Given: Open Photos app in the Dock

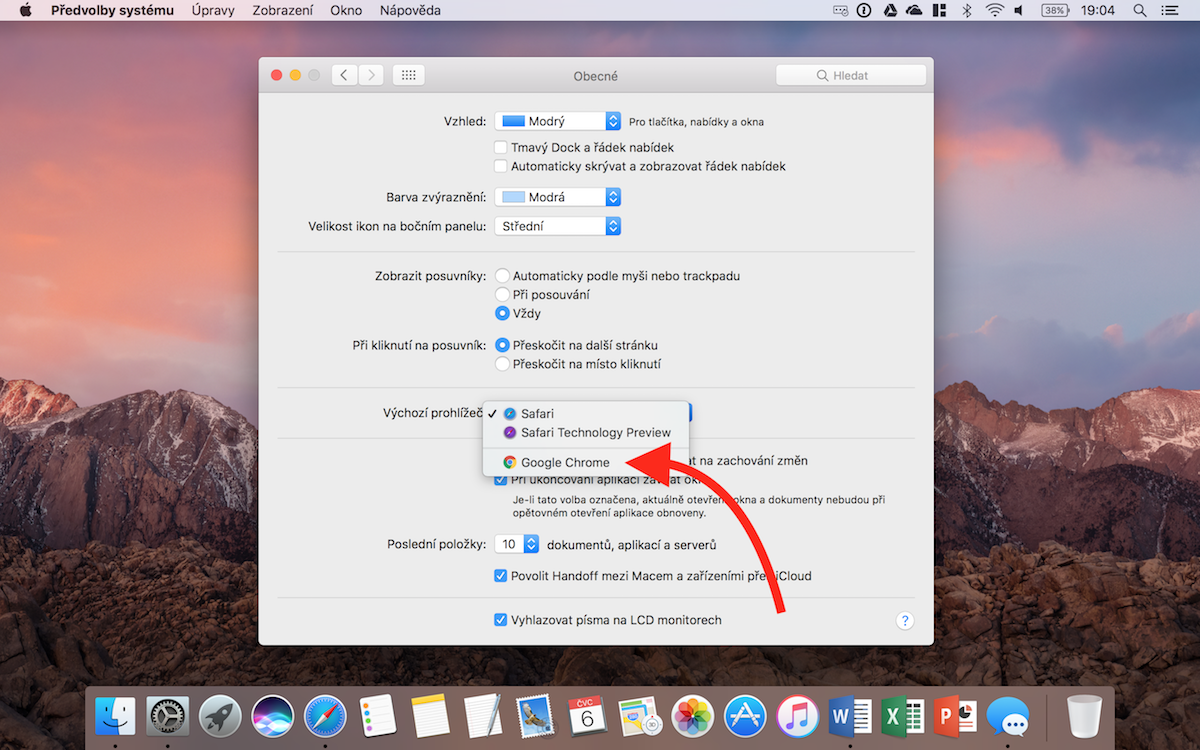Looking at the screenshot, I should tap(692, 716).
